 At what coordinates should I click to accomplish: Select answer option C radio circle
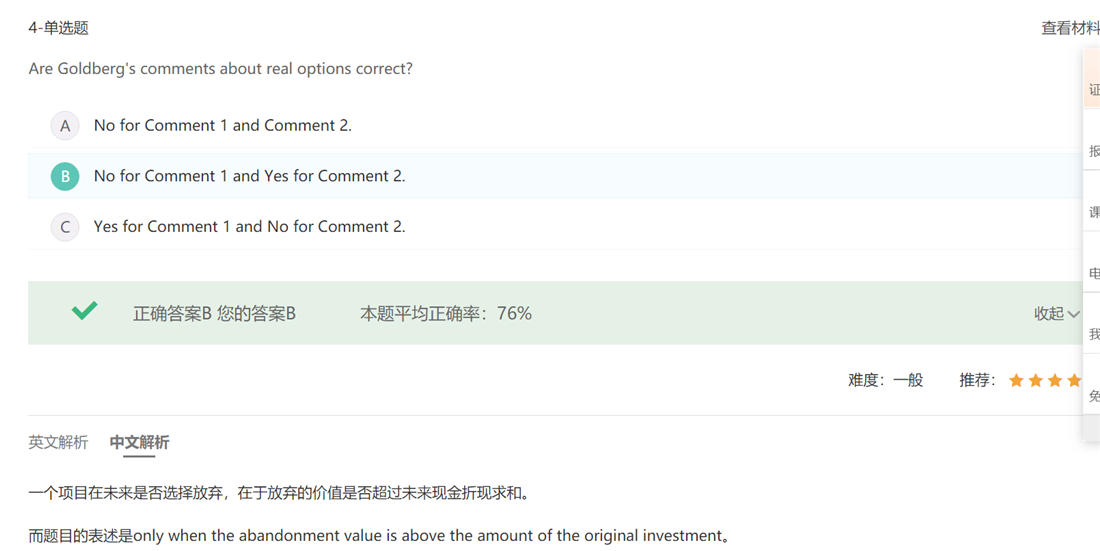point(65,227)
